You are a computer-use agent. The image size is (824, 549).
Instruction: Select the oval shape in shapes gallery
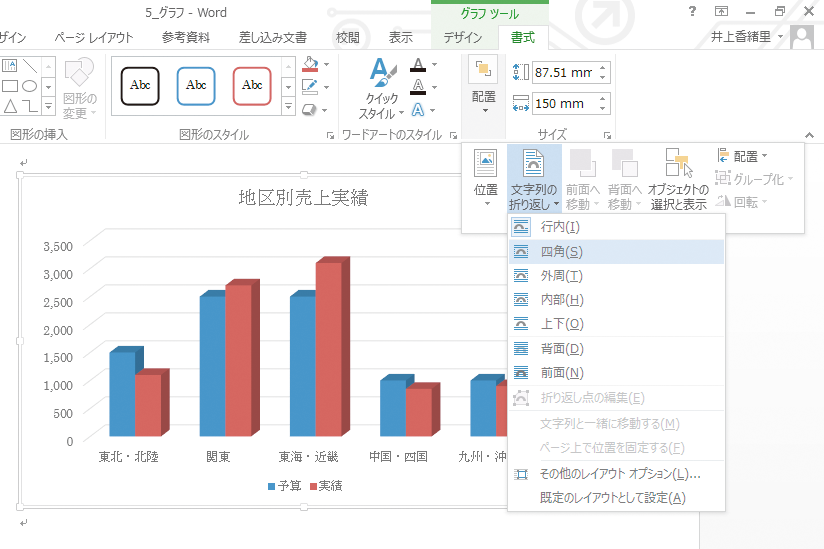(x=29, y=86)
